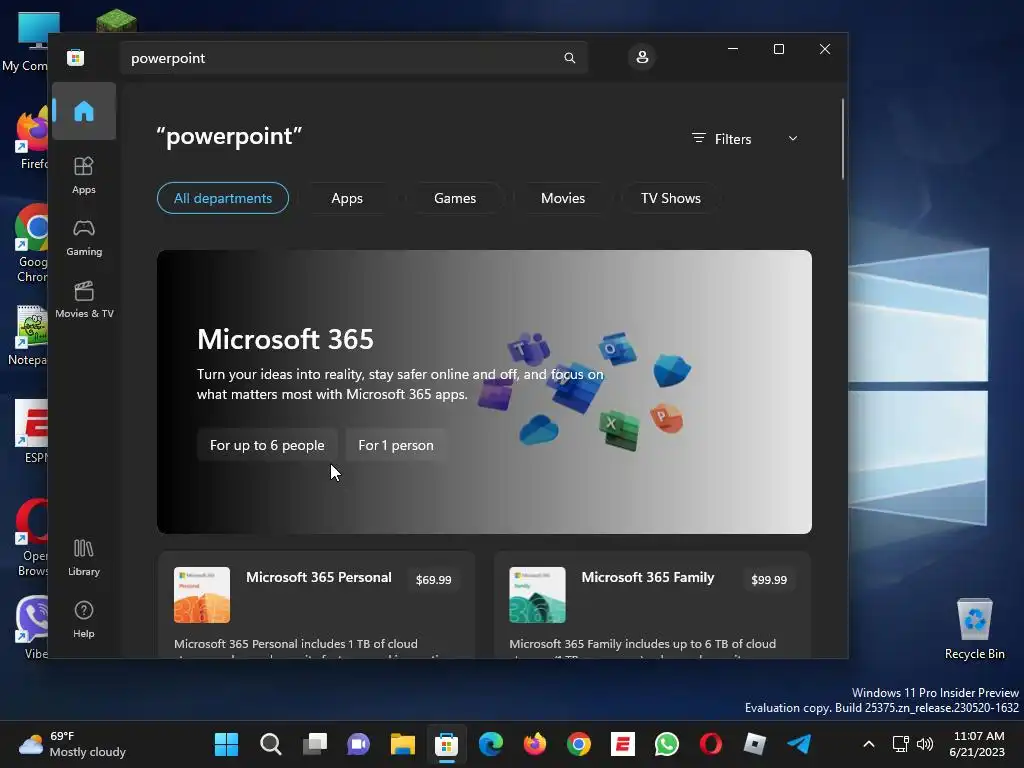The width and height of the screenshot is (1024, 768).
Task: Click the volume tray icon
Action: (x=925, y=744)
